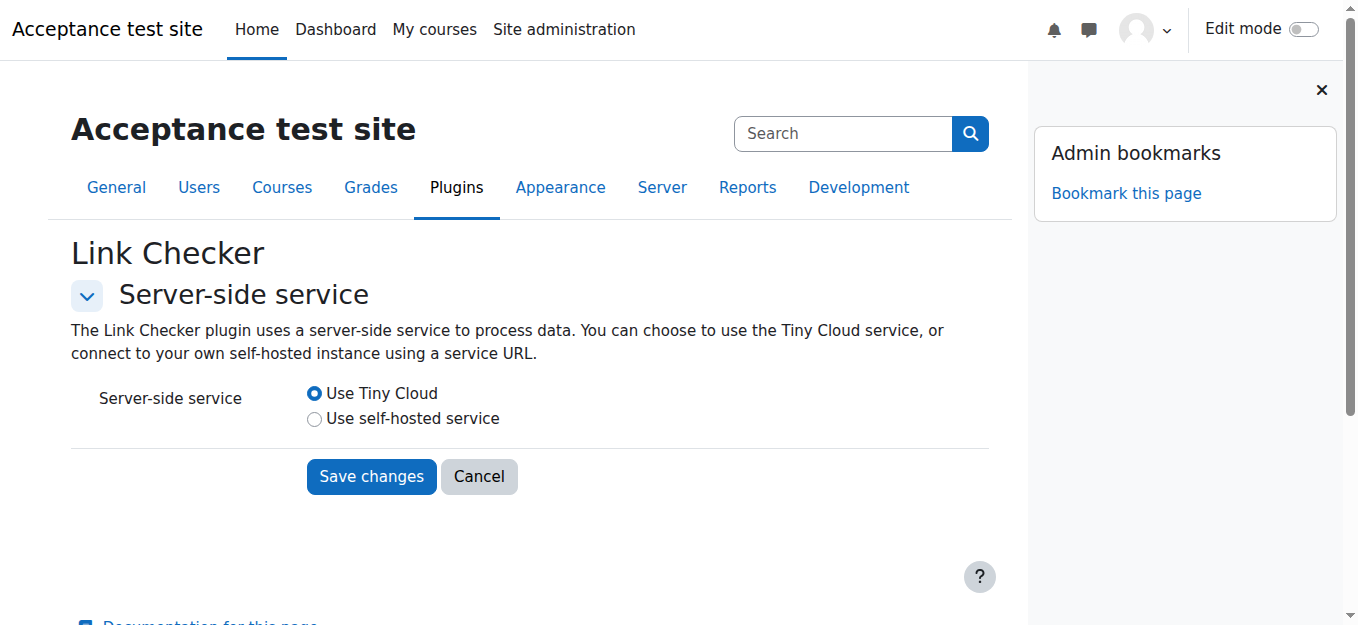Collapse the Server-side service section
This screenshot has height=625, width=1358.
[x=87, y=296]
